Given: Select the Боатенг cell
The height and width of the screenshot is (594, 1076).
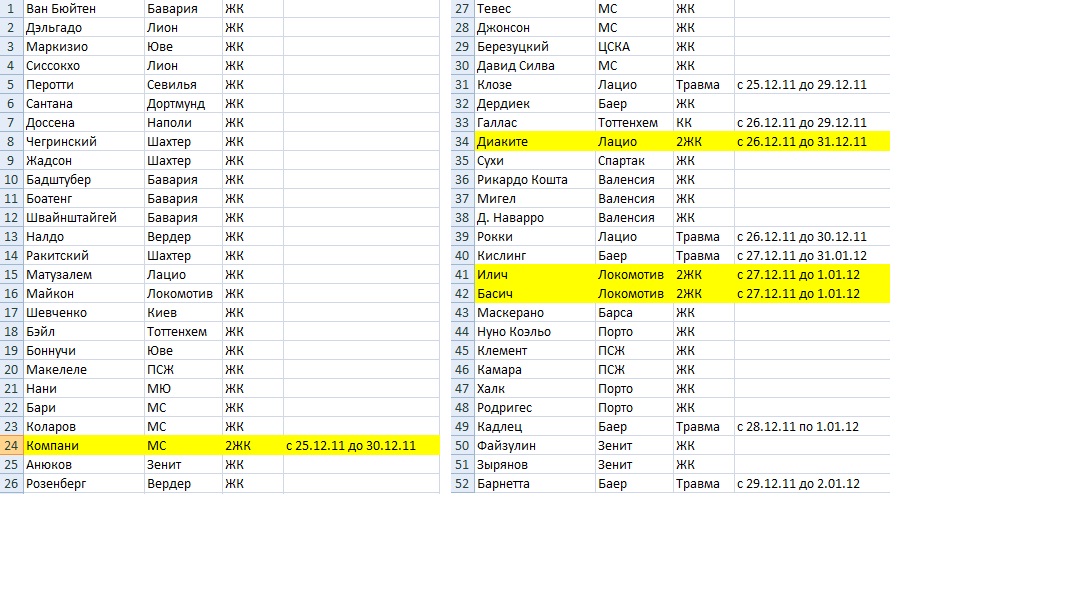Looking at the screenshot, I should (84, 198).
